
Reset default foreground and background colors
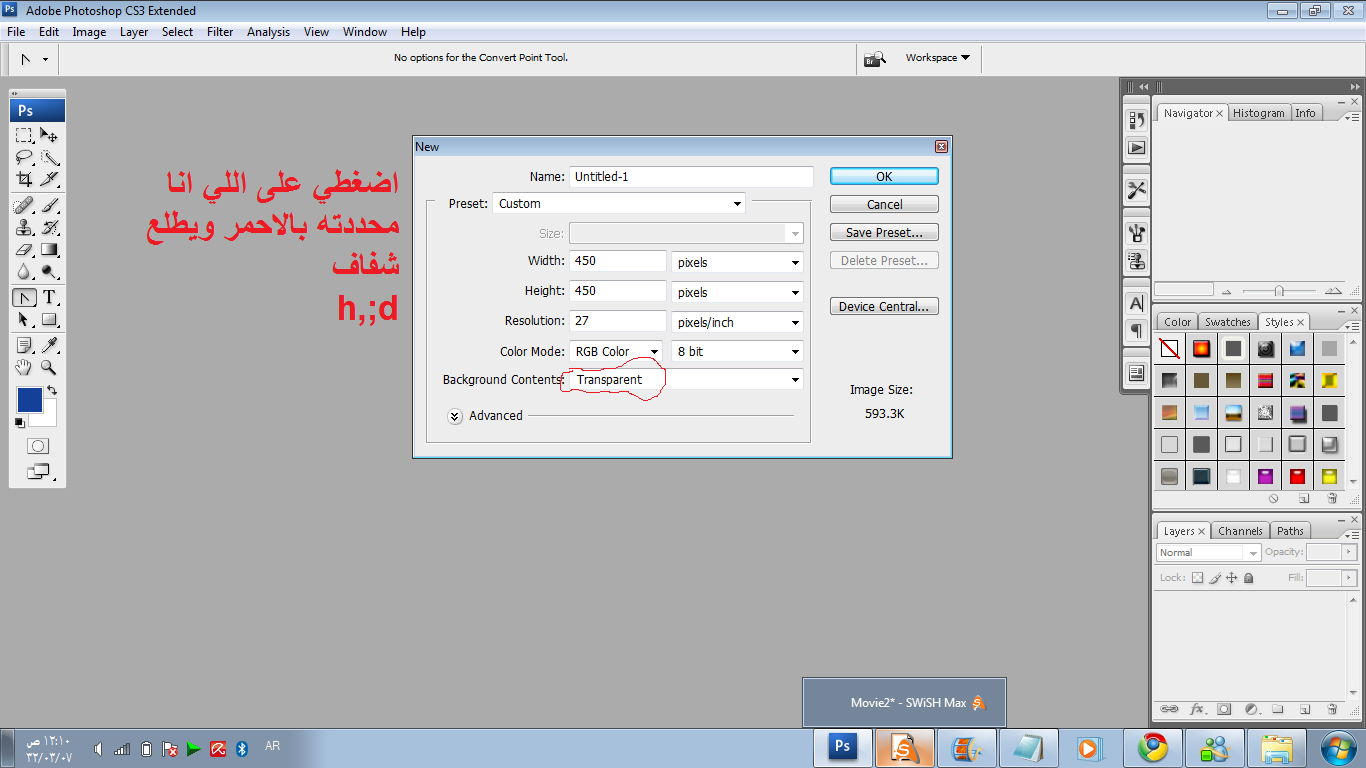tap(20, 423)
